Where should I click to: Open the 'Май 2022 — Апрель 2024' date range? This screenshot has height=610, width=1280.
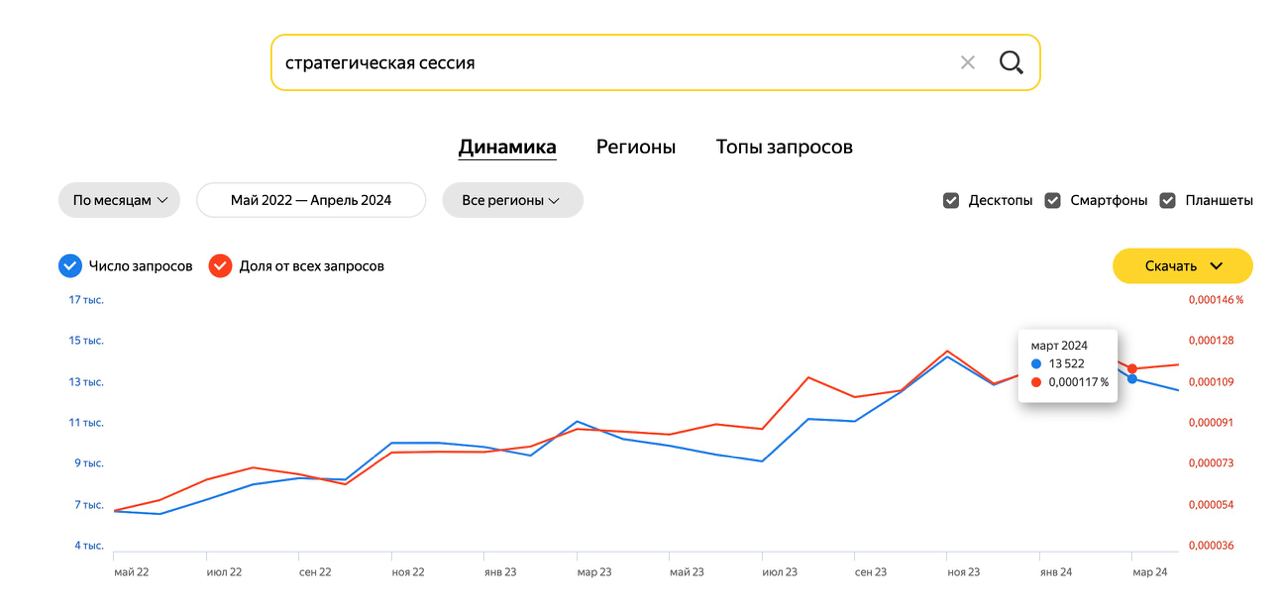pyautogui.click(x=310, y=200)
